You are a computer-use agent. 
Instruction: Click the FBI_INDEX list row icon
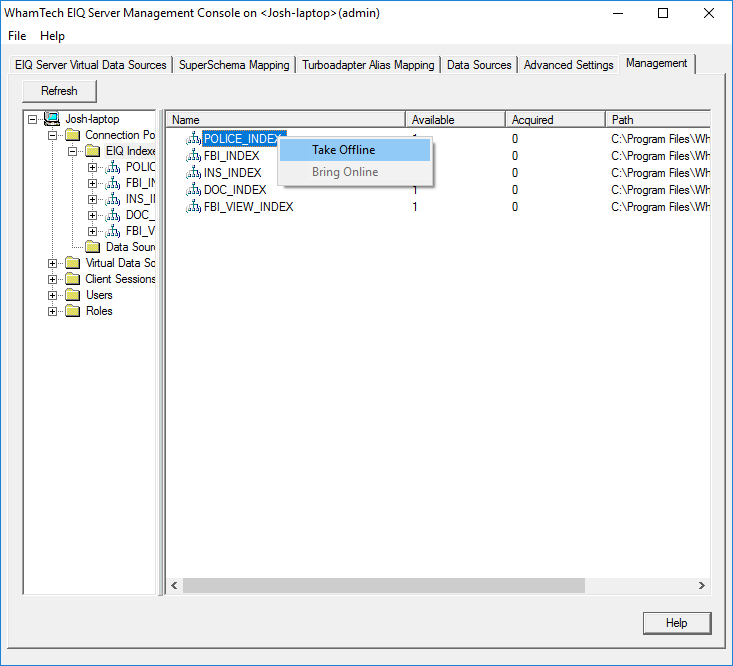(194, 156)
